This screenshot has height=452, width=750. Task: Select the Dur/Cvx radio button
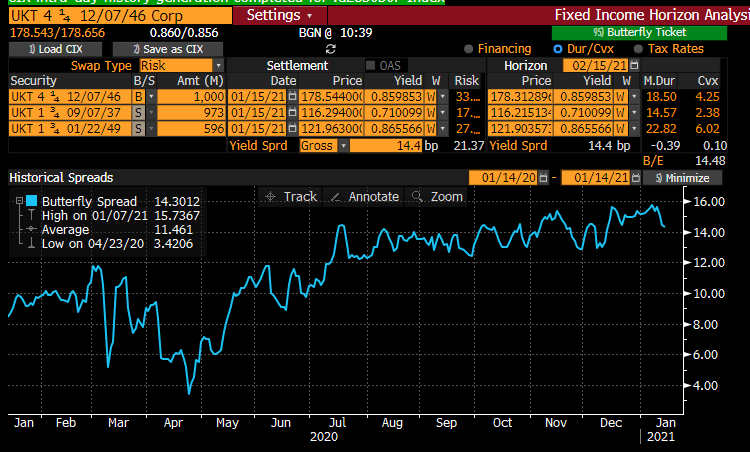[x=558, y=49]
